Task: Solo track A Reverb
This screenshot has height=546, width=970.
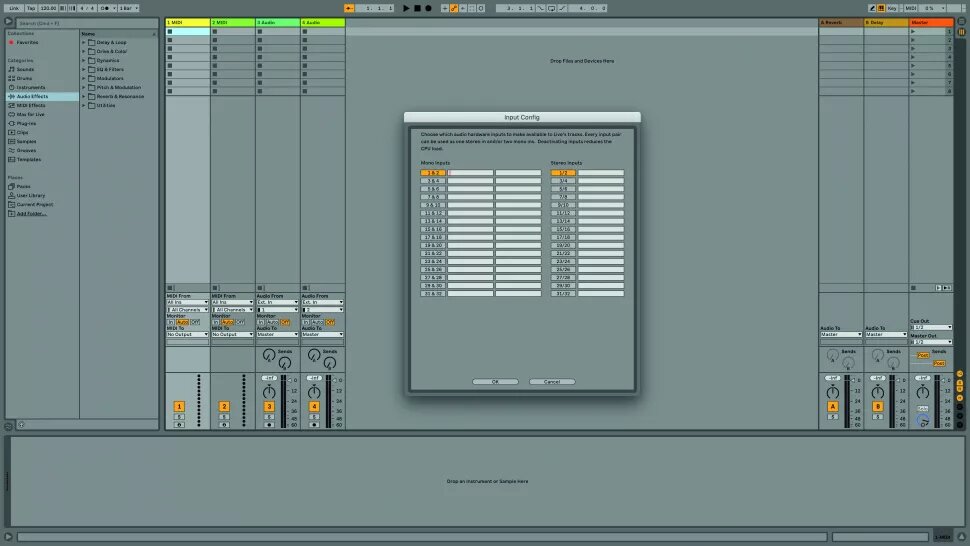Action: pyautogui.click(x=833, y=416)
